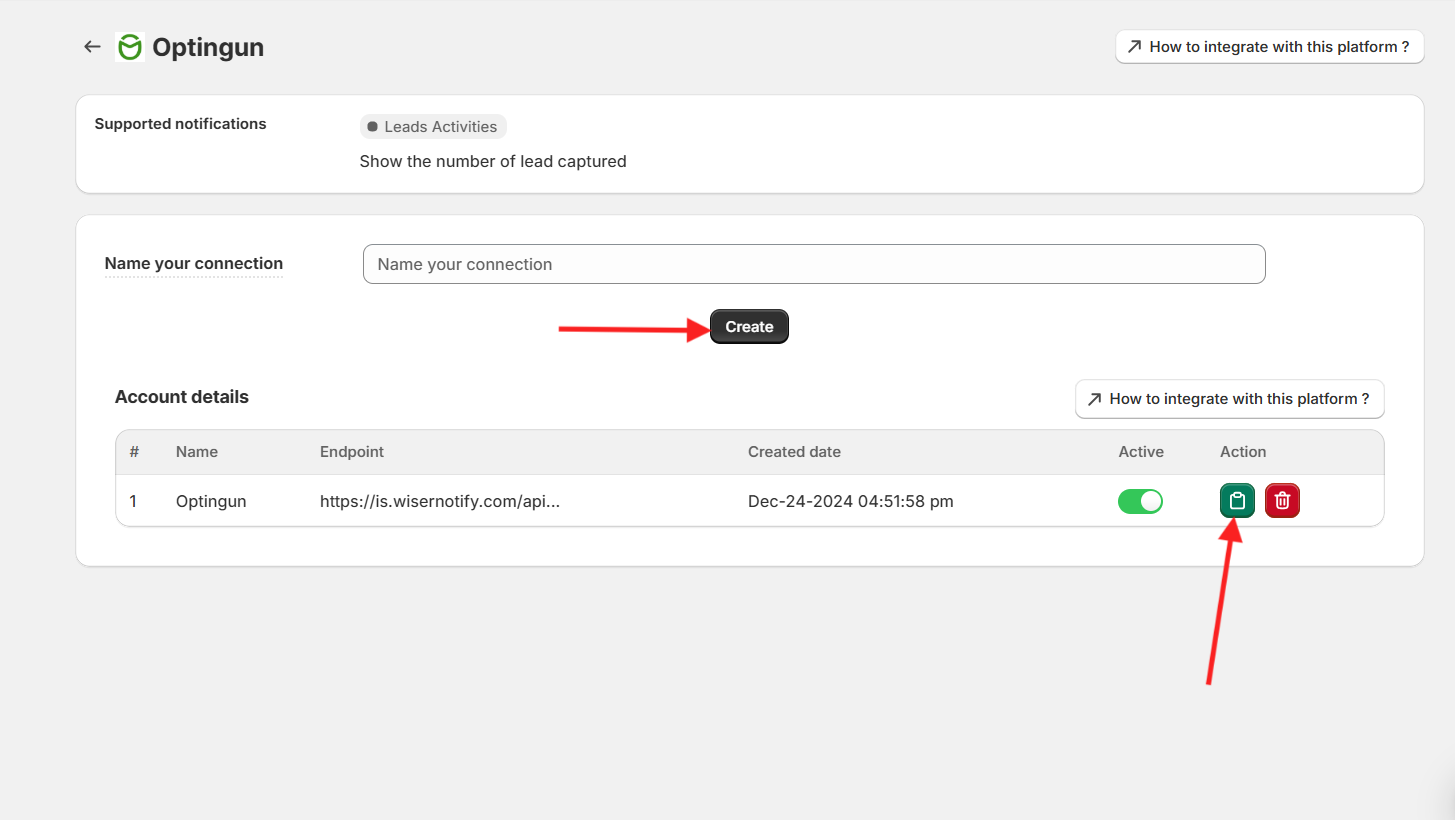Click the Create button
The height and width of the screenshot is (820, 1455).
[749, 327]
